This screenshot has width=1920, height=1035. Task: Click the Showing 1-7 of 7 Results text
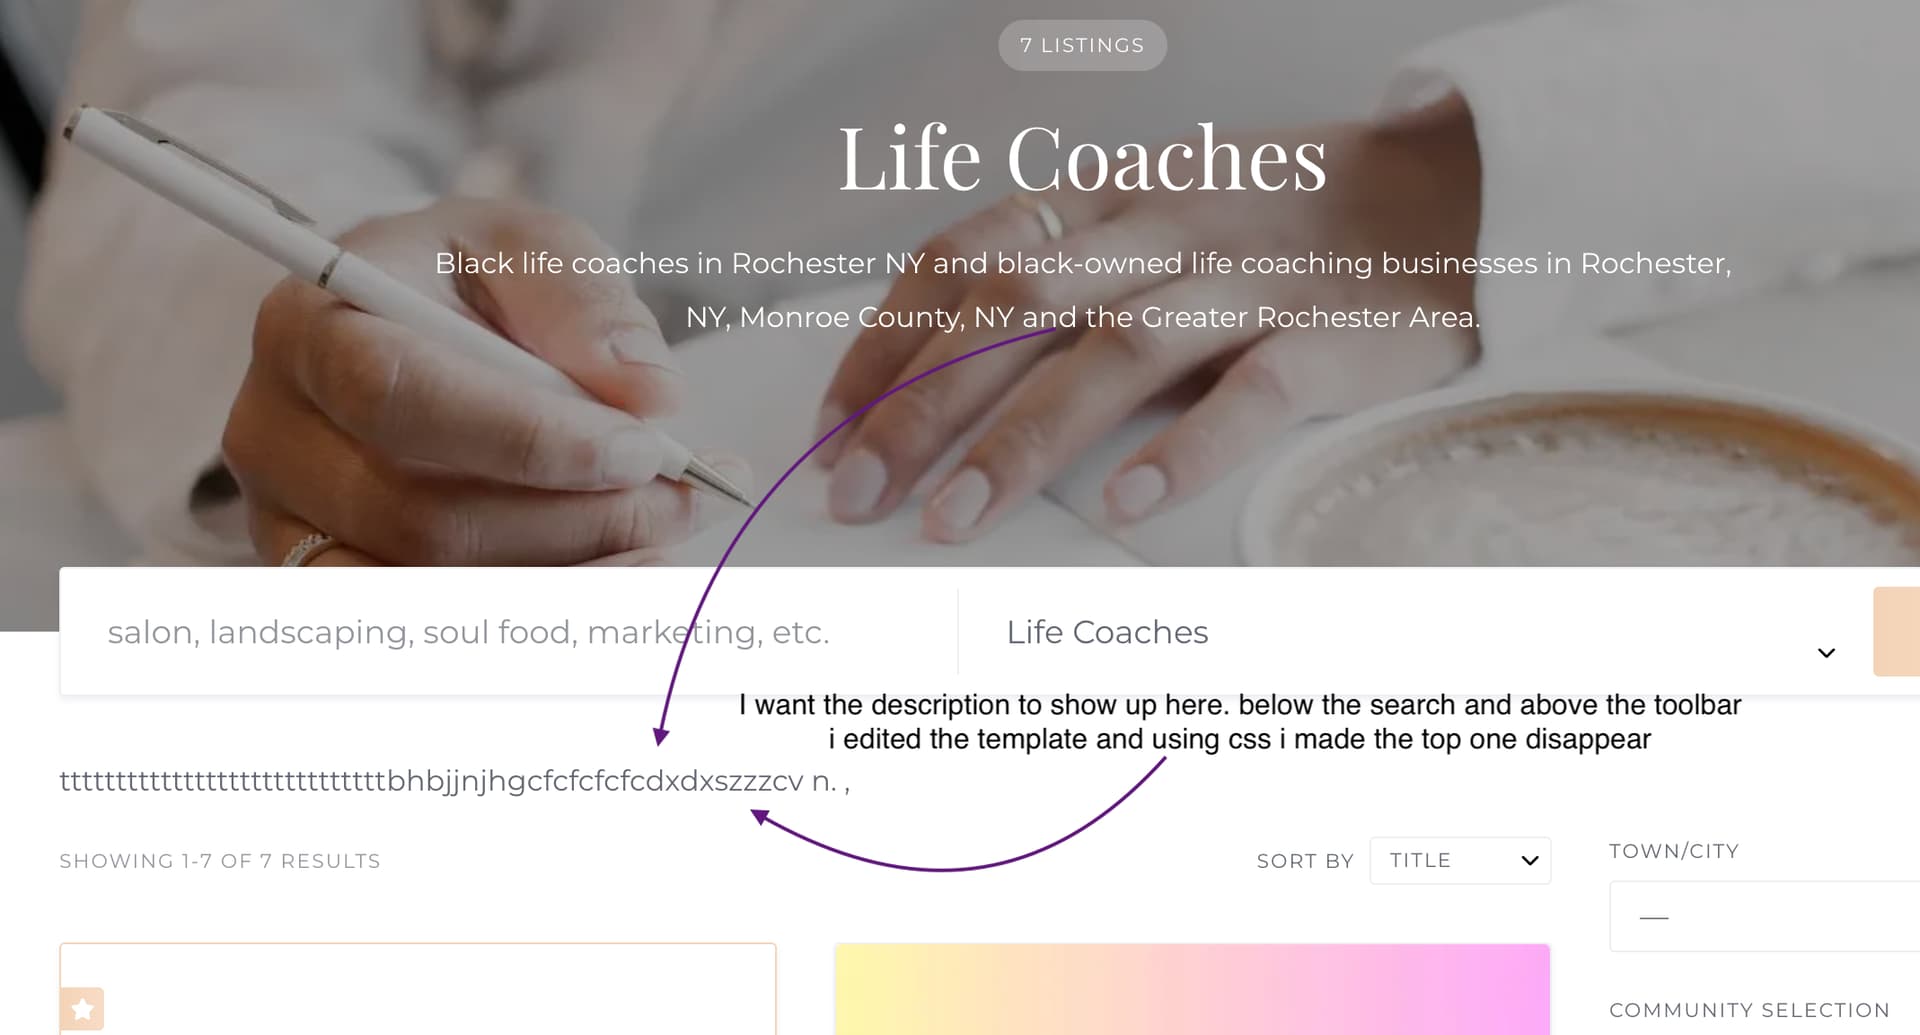pyautogui.click(x=220, y=861)
